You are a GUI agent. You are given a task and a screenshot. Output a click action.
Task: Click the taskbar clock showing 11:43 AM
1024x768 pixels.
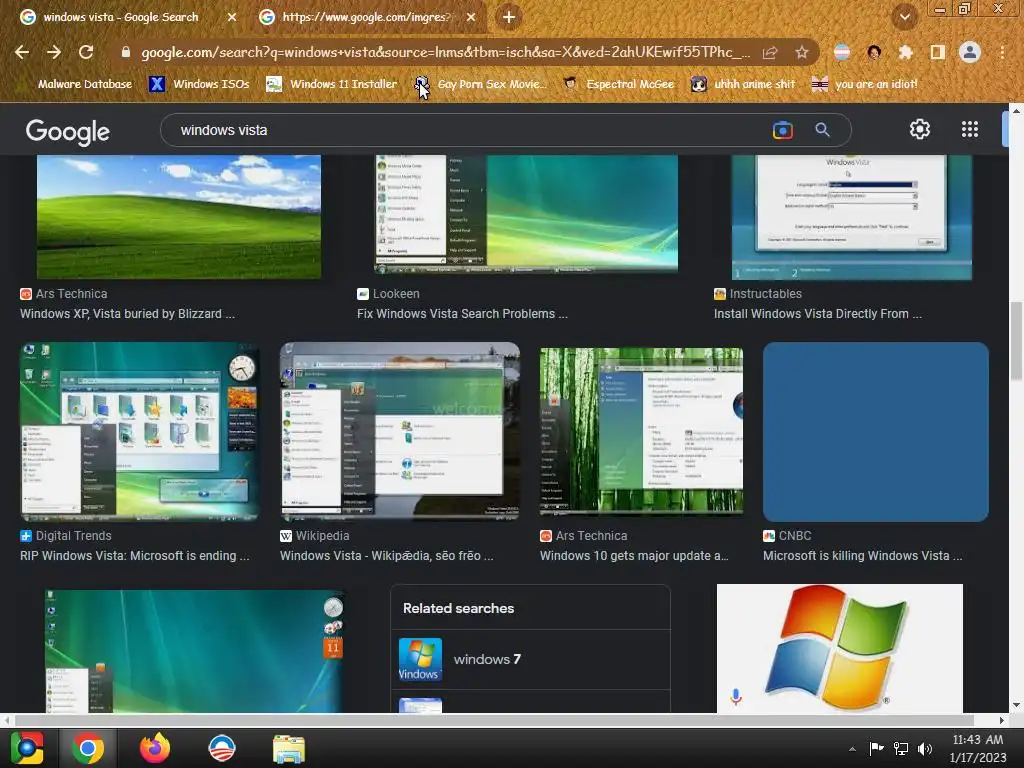click(978, 748)
